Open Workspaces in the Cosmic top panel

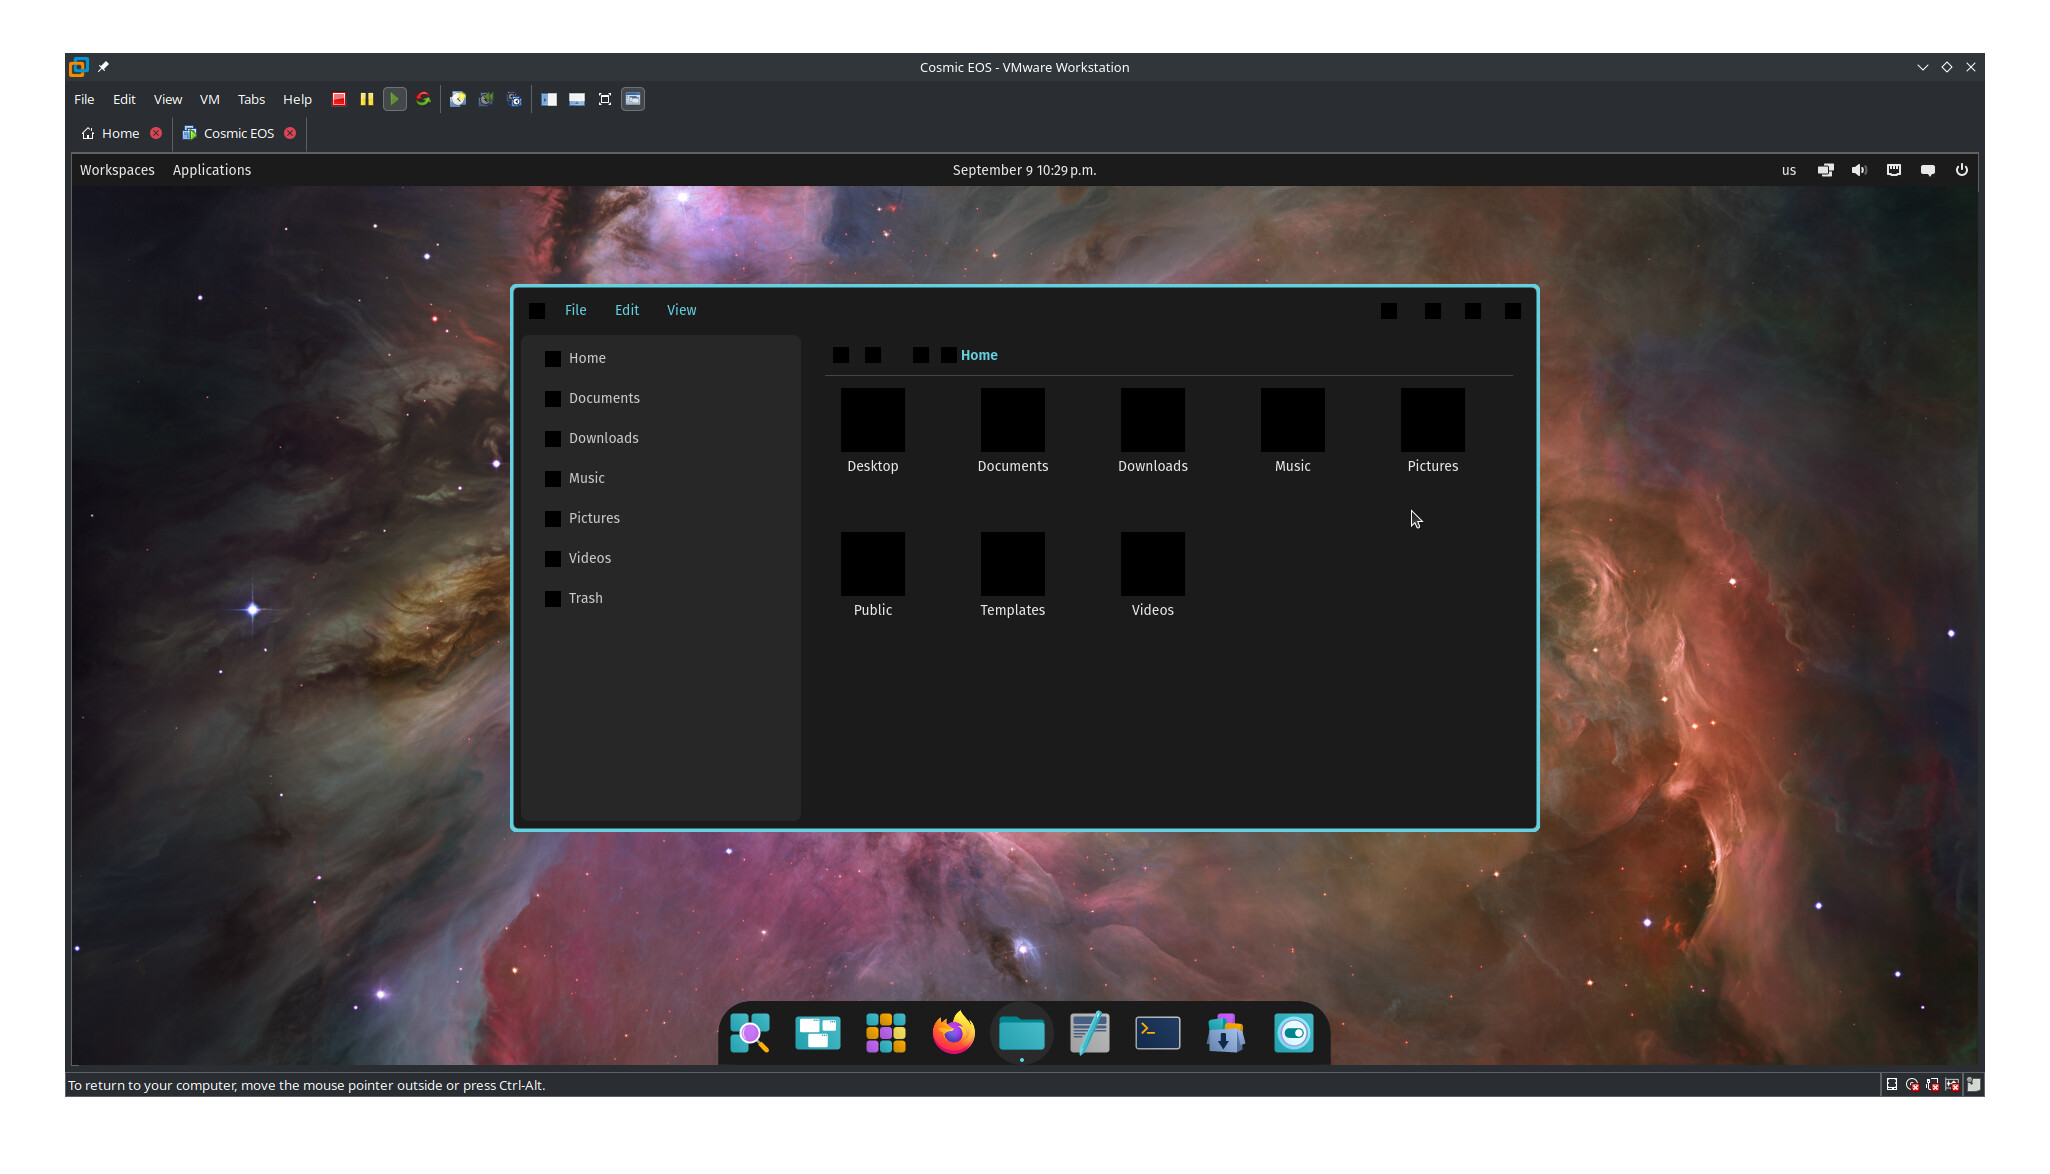tap(117, 170)
